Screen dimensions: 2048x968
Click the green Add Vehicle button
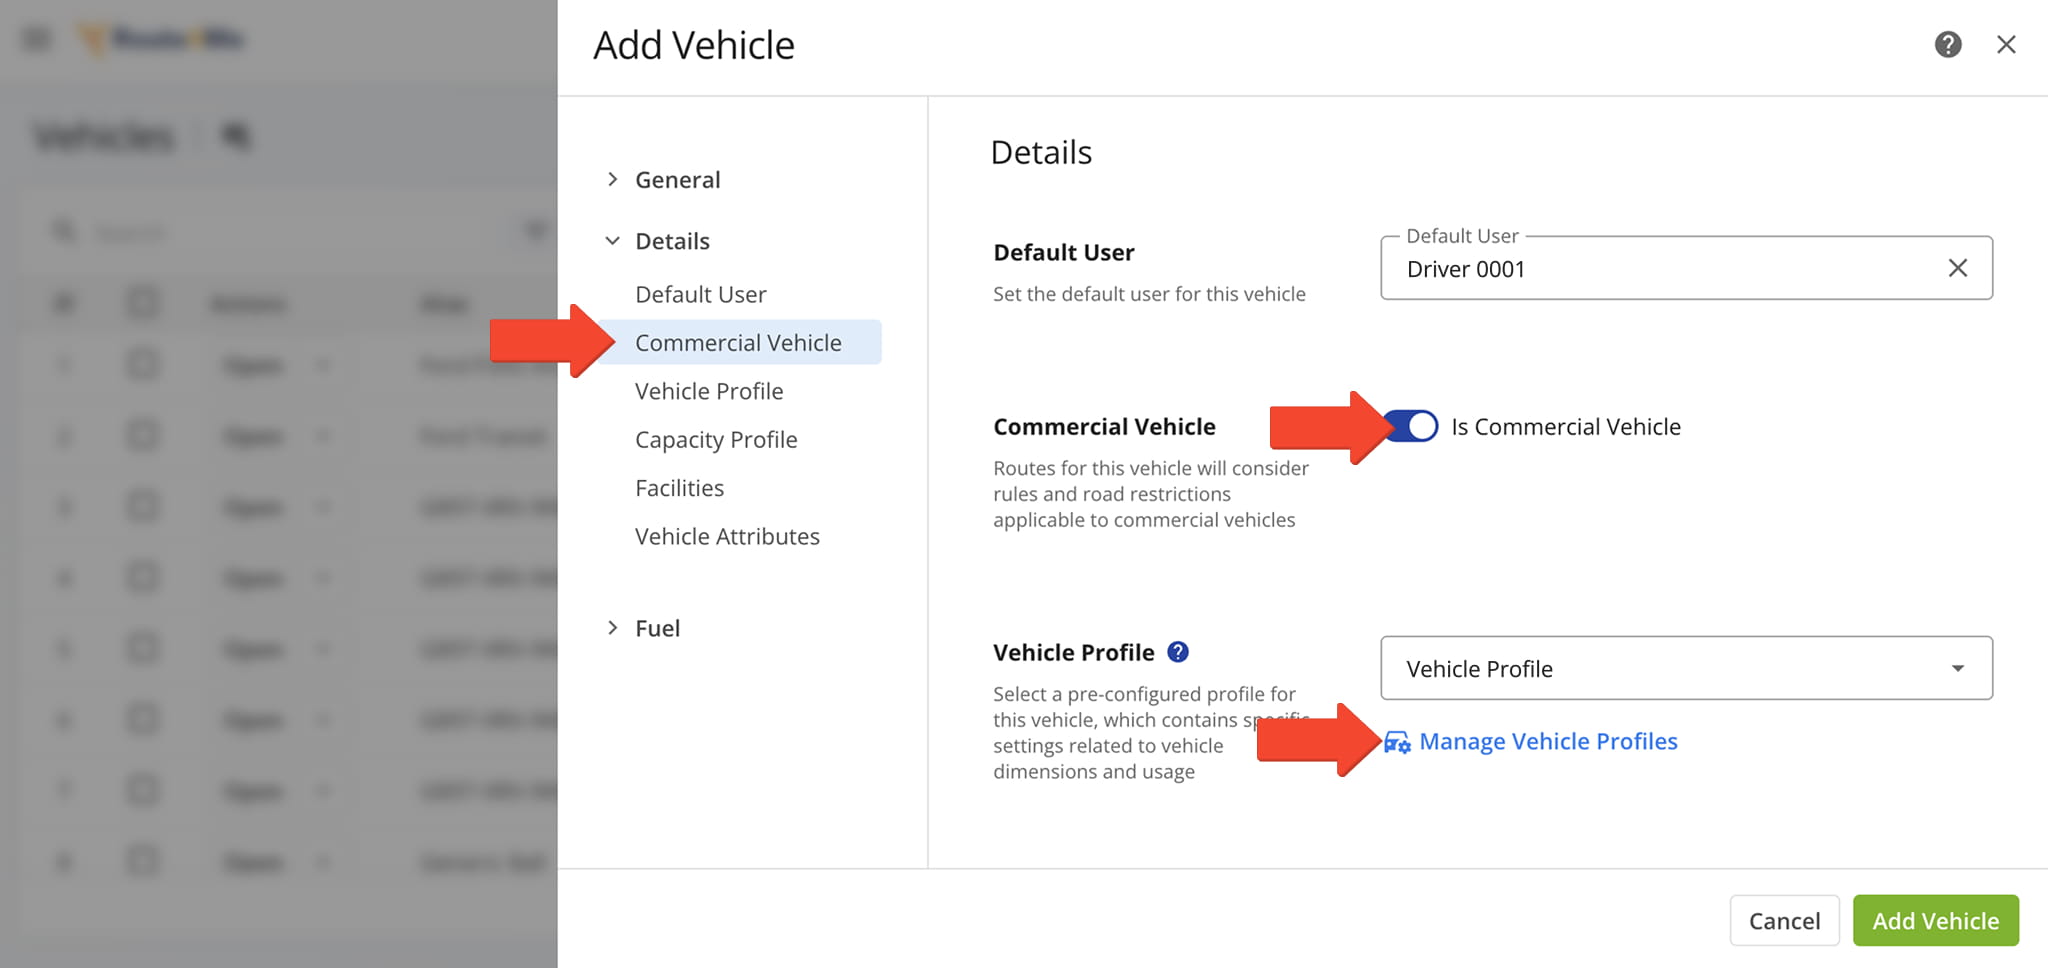click(x=1935, y=920)
